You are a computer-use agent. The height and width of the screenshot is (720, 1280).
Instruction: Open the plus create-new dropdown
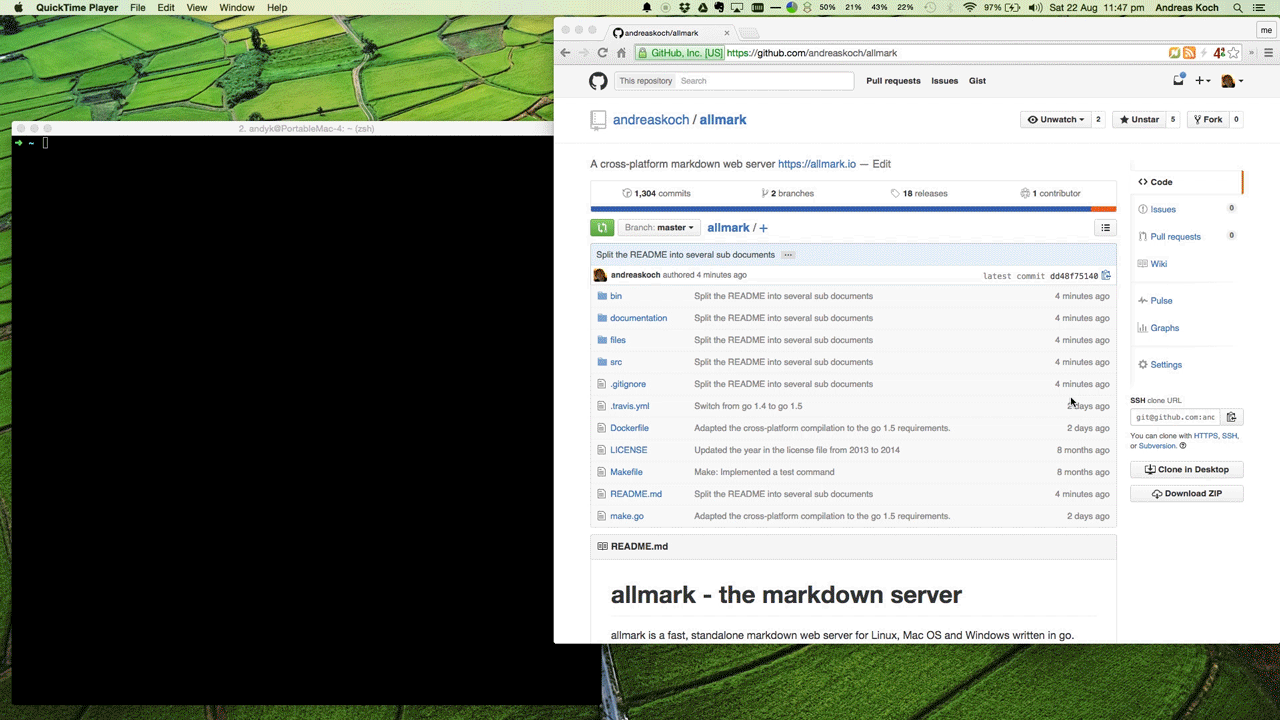(x=1203, y=81)
